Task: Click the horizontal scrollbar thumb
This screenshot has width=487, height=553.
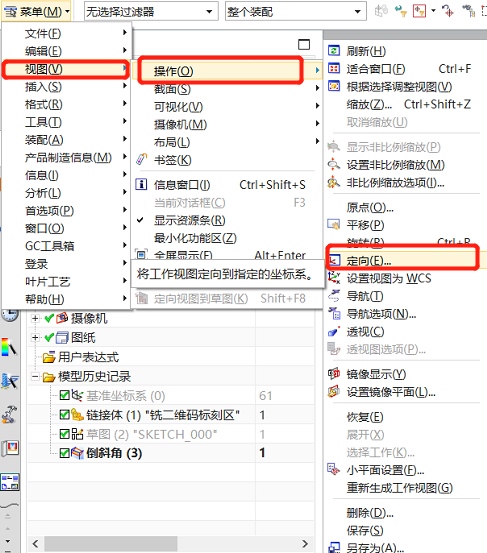Action: pos(110,543)
